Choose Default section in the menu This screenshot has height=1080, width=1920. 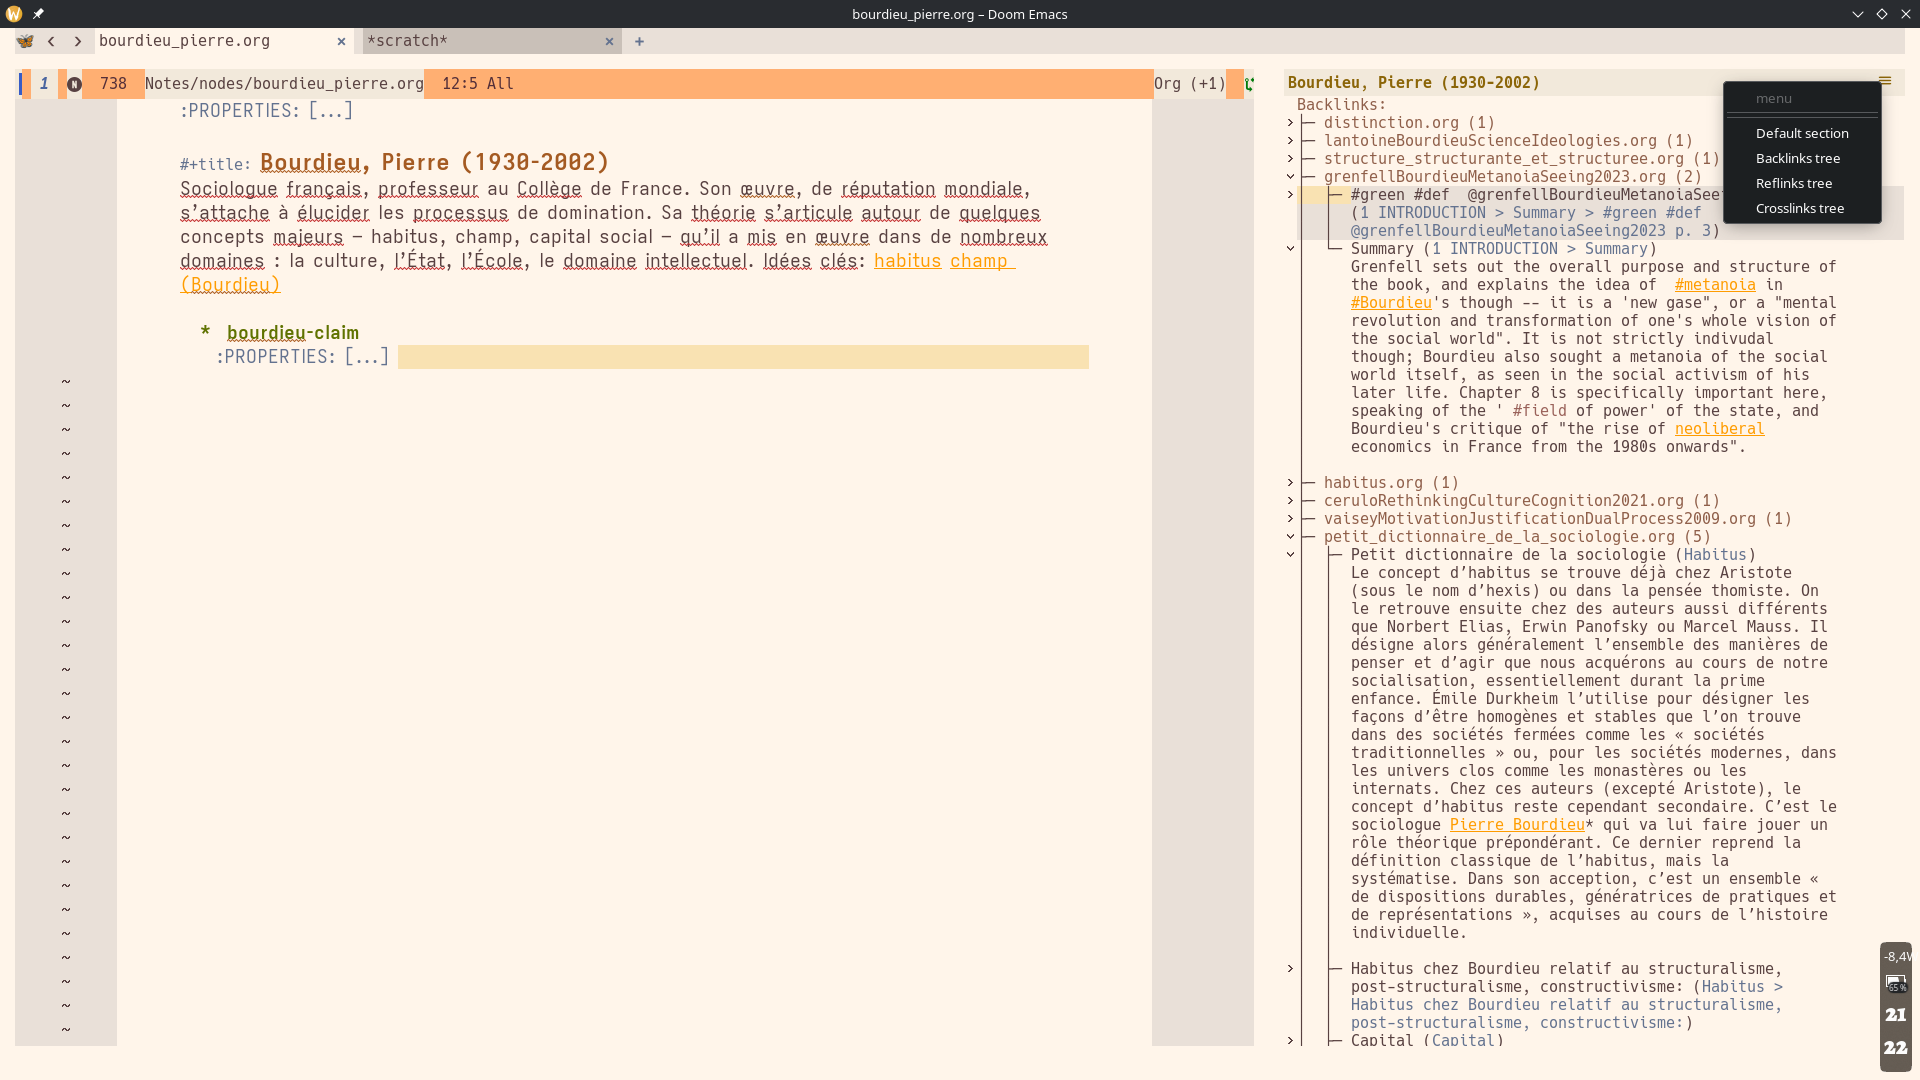pyautogui.click(x=1802, y=133)
